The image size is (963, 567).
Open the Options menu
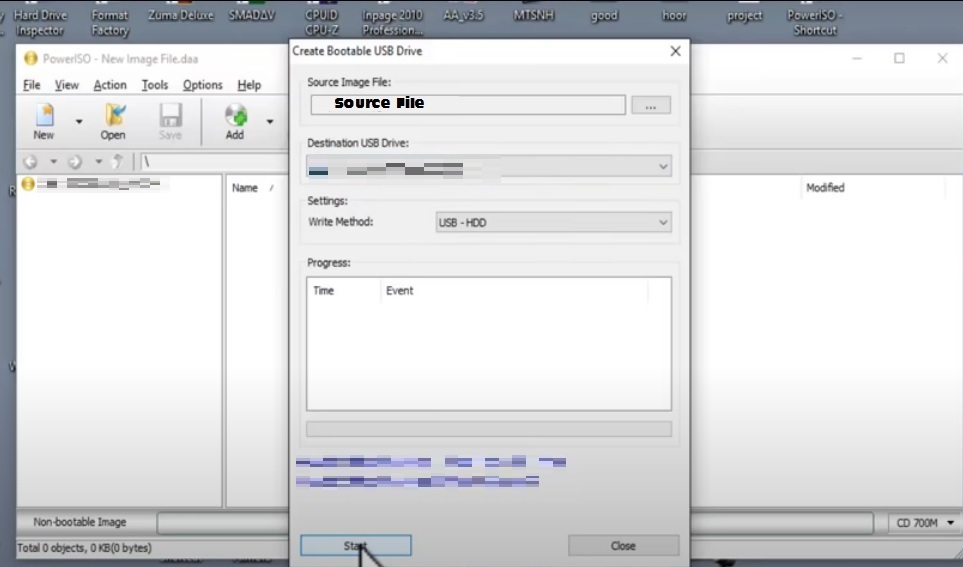pos(203,85)
